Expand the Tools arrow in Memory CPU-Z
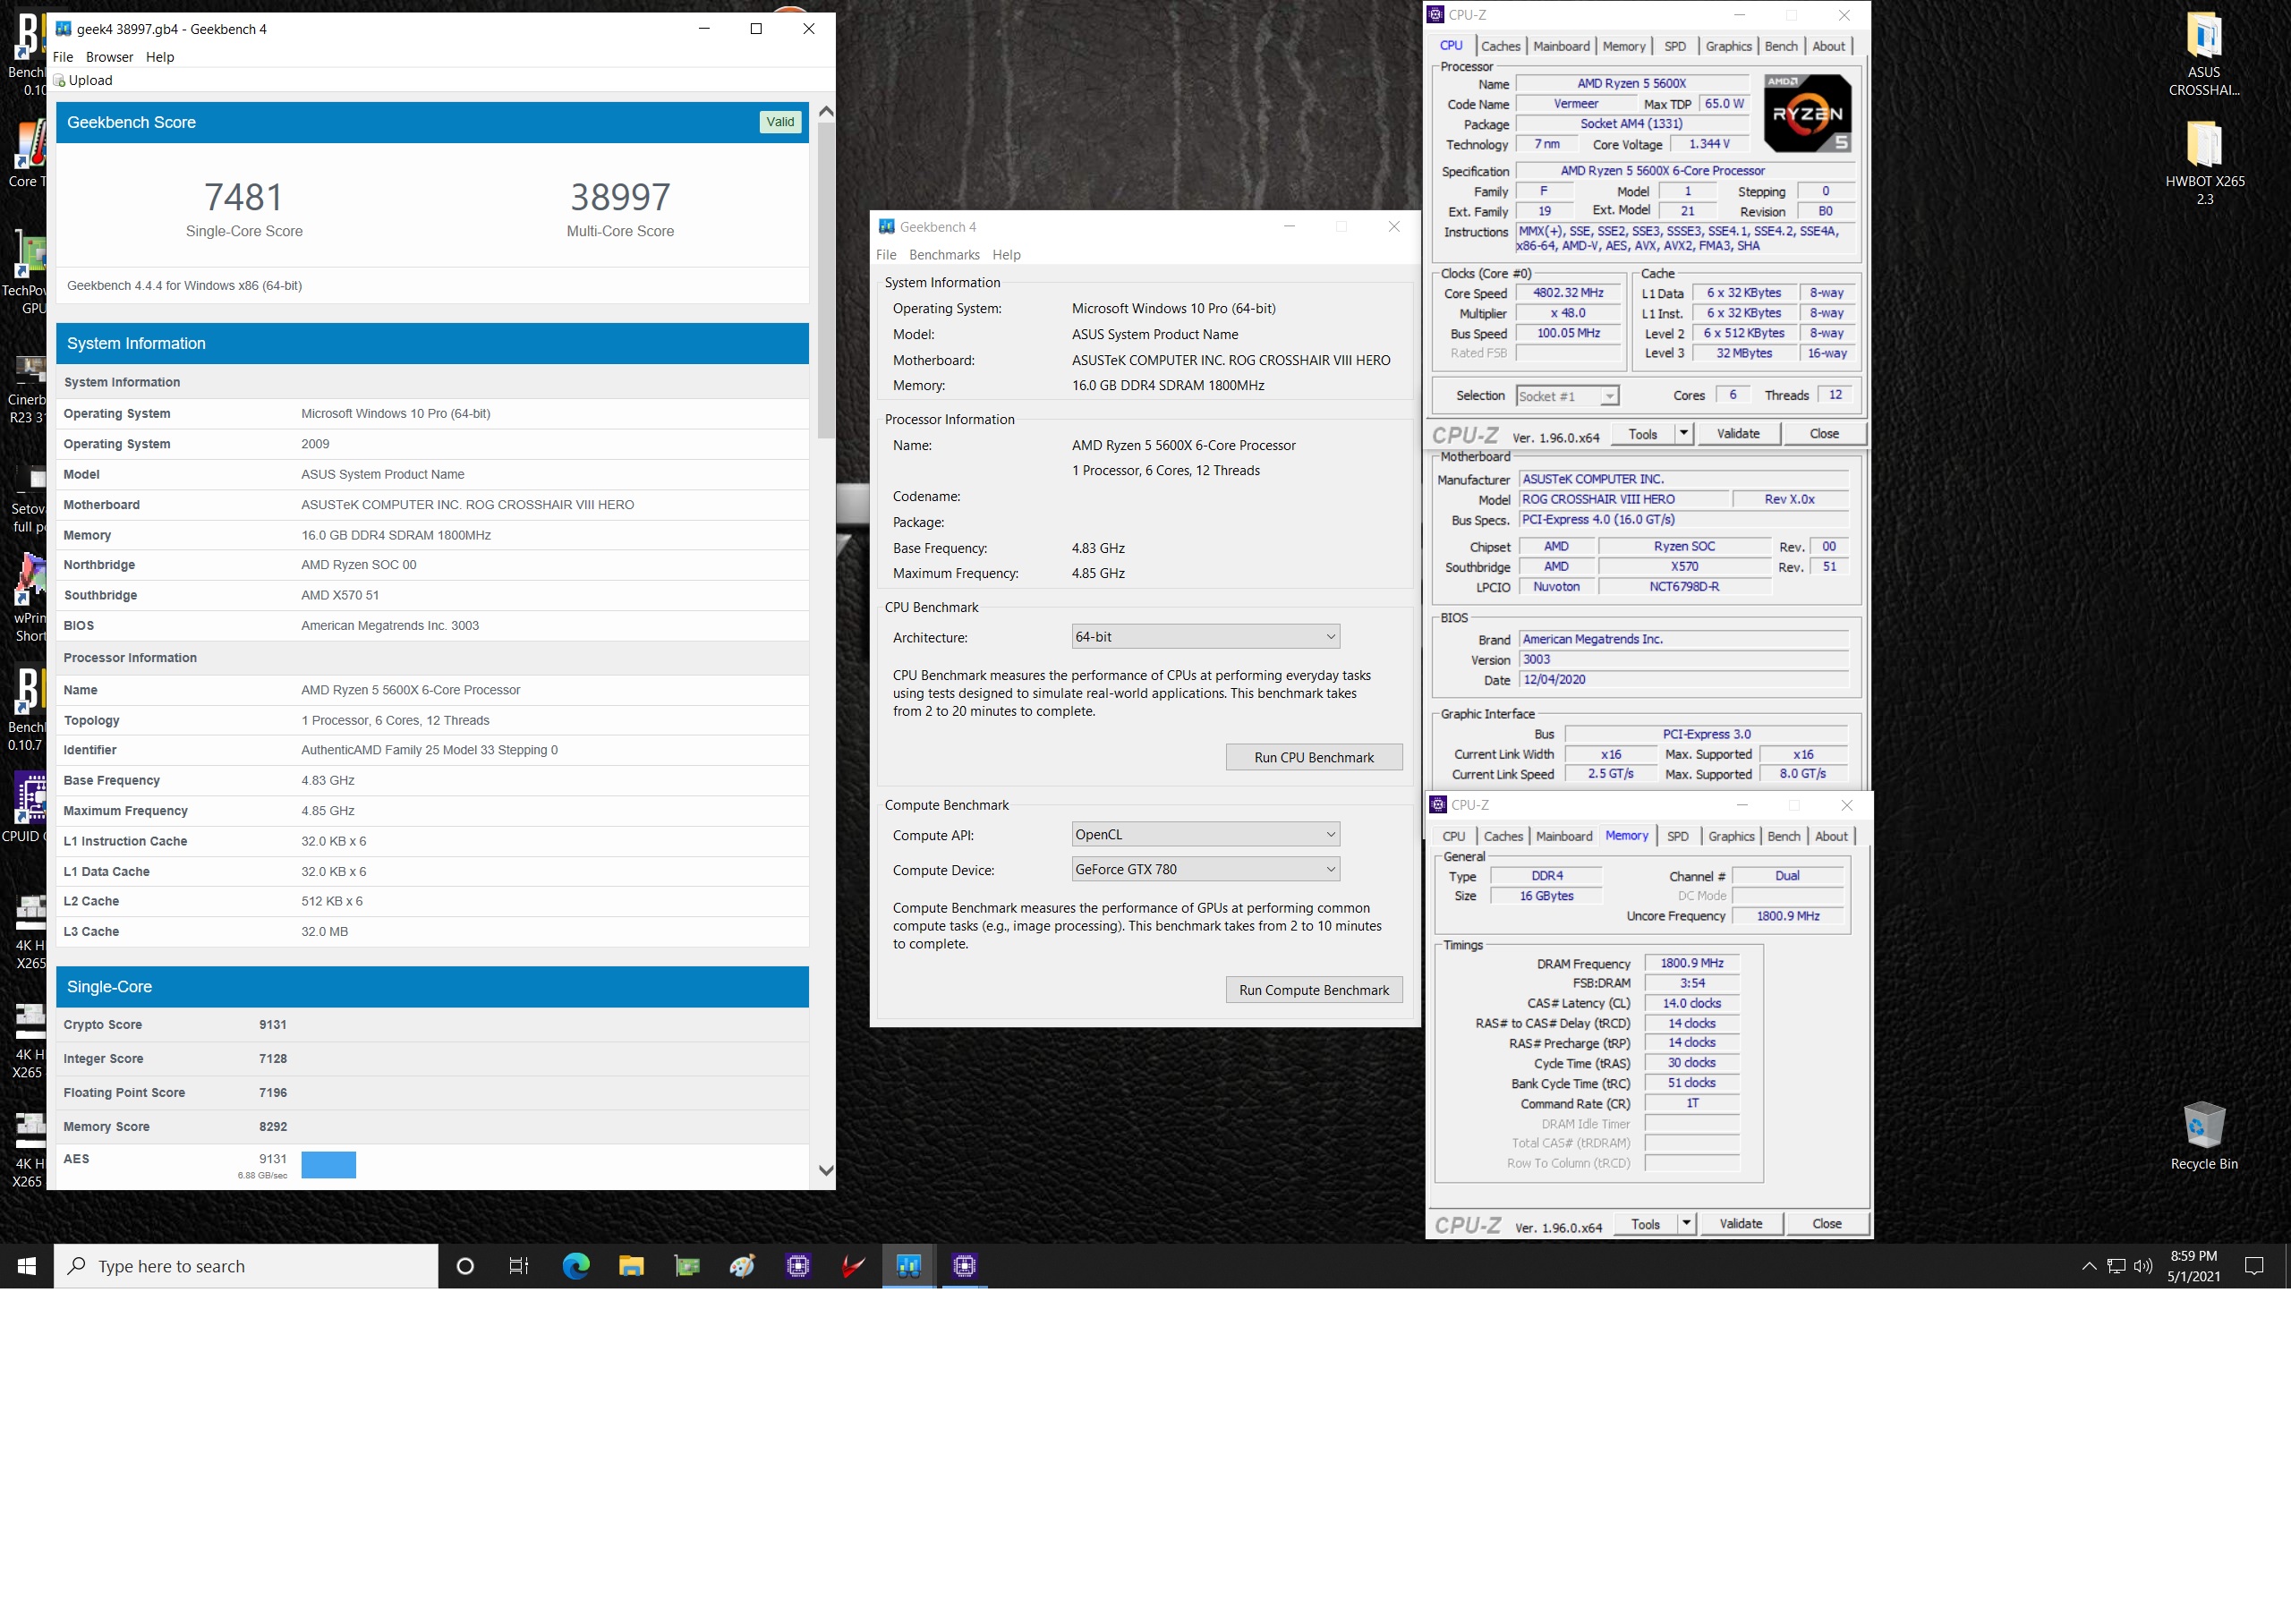Image resolution: width=2291 pixels, height=1624 pixels. 1686,1224
